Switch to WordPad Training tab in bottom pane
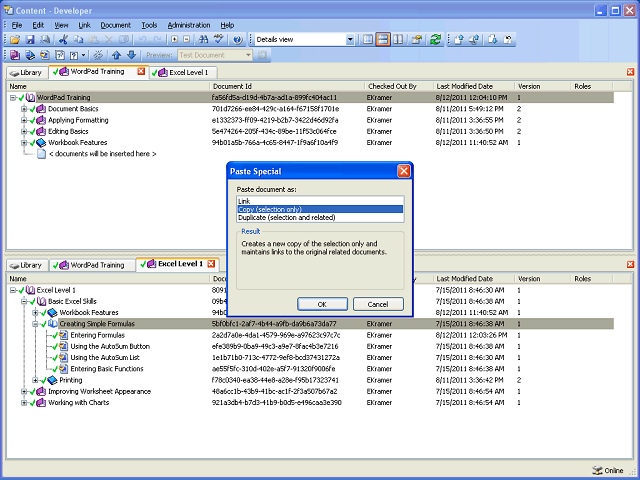This screenshot has height=480, width=640. [92, 265]
